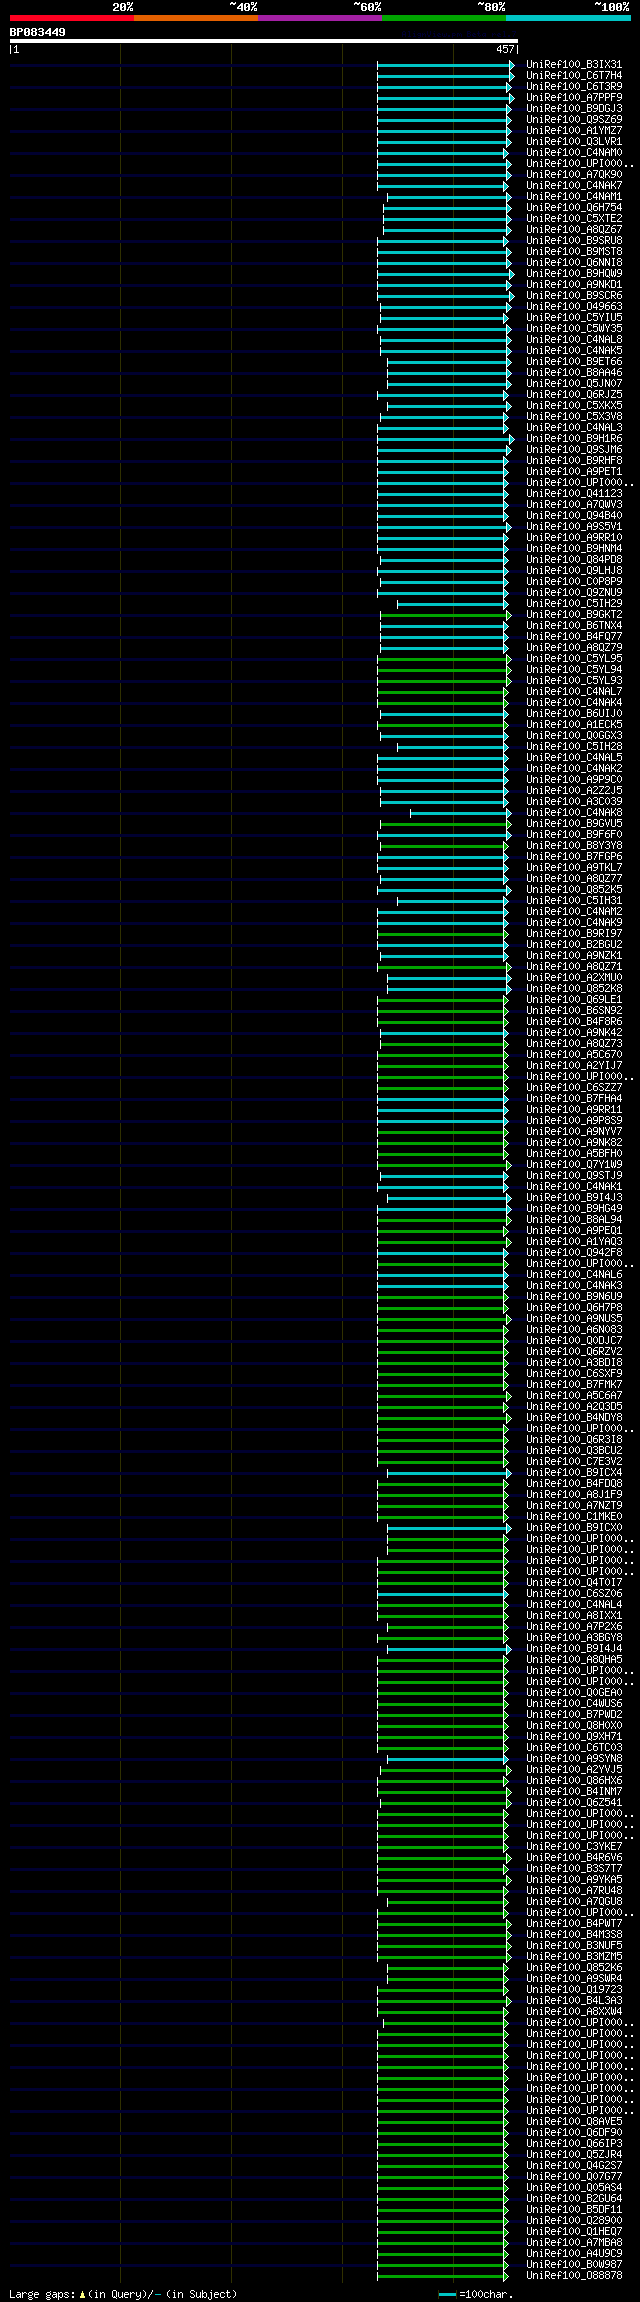Click hit label UniRef100_B9ICX4
Image resolution: width=640 pixels, height=2302 pixels.
point(574,1473)
